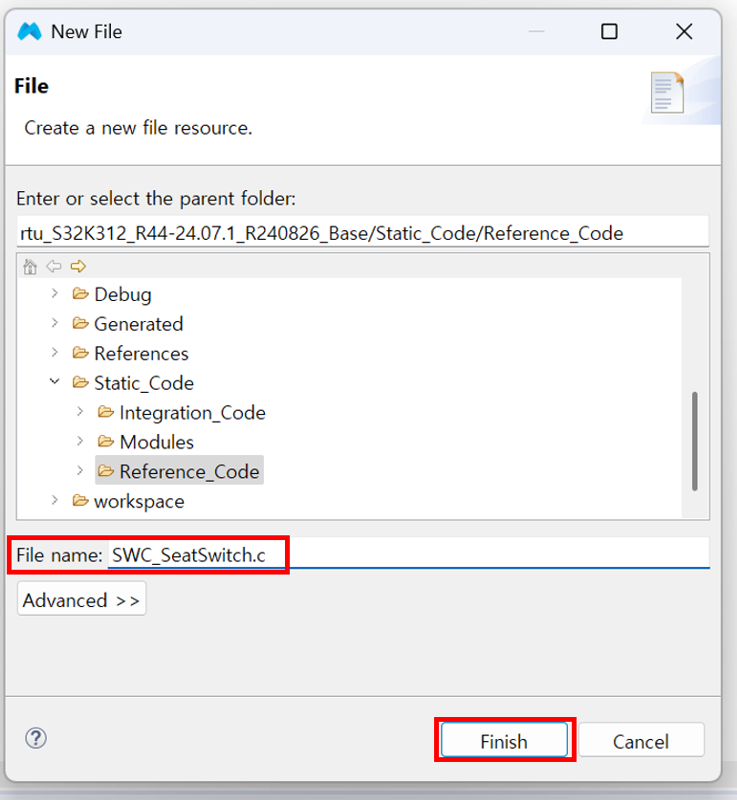The image size is (737, 800).
Task: Open the help question mark icon
Action: coord(36,739)
